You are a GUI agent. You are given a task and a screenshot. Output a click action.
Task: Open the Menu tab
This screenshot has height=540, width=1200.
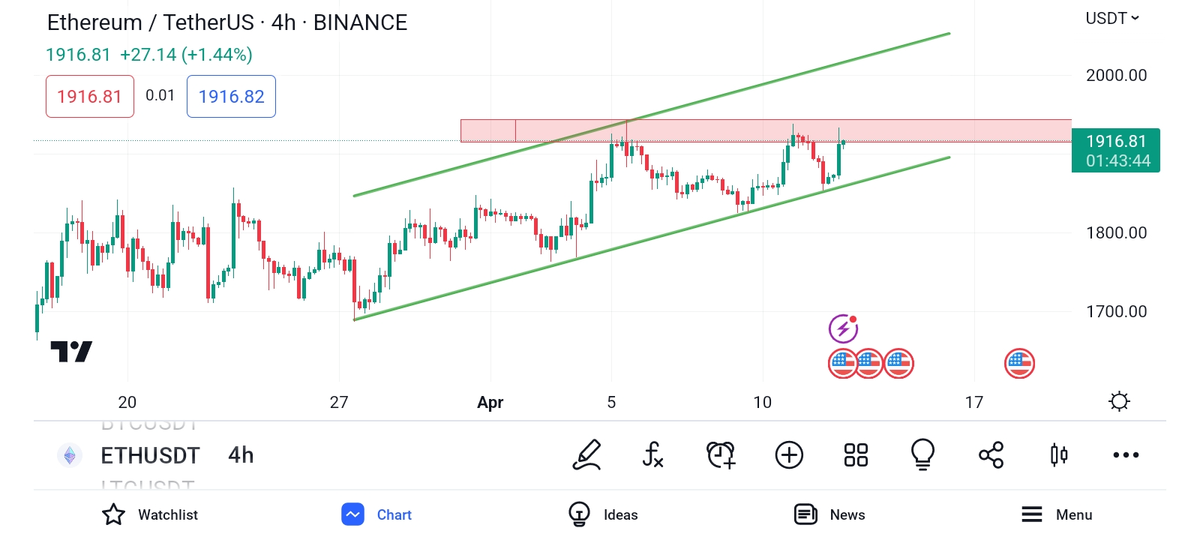click(1057, 515)
